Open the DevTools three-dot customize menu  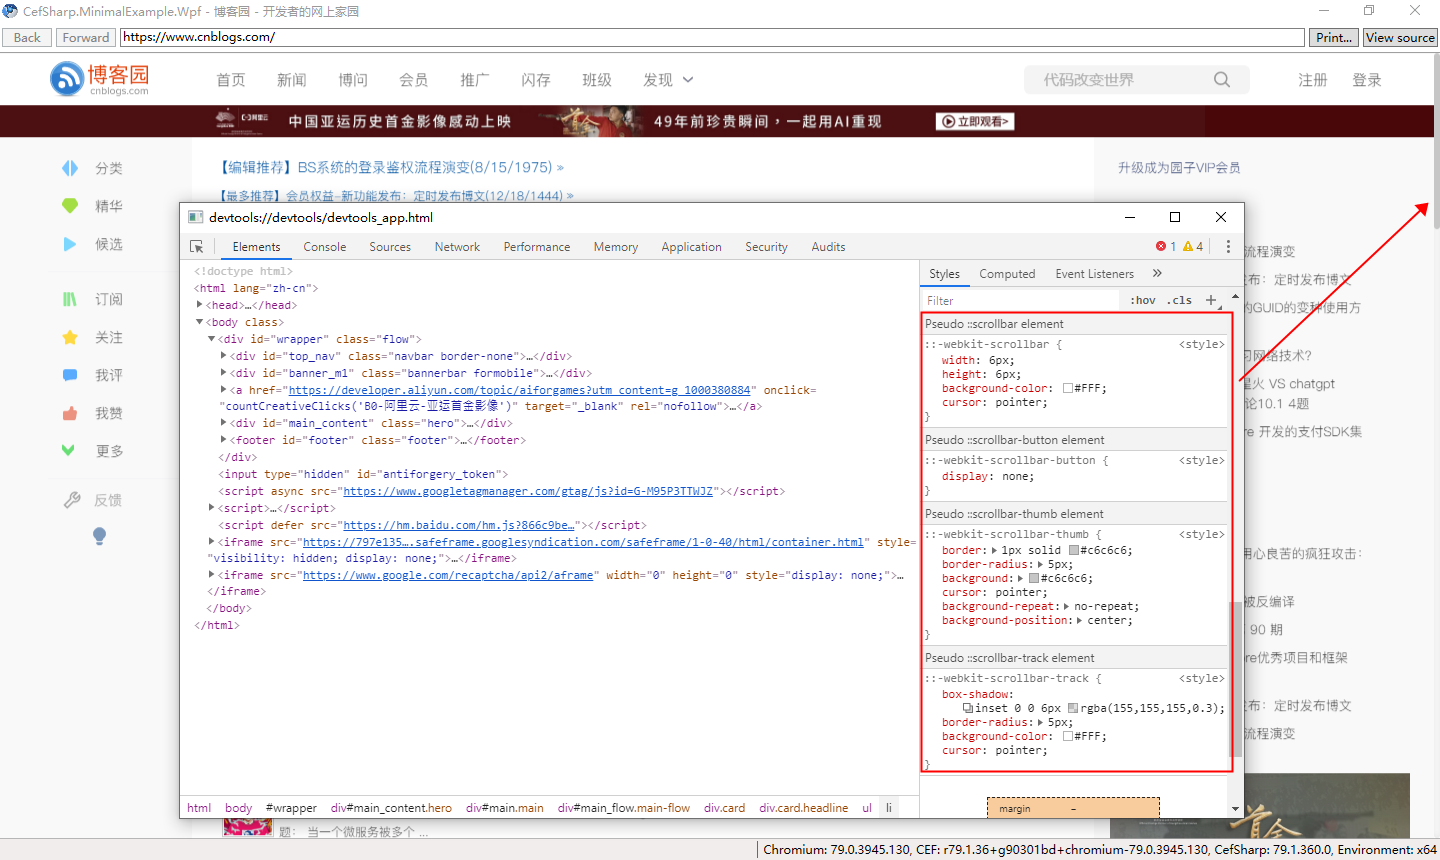tap(1229, 246)
